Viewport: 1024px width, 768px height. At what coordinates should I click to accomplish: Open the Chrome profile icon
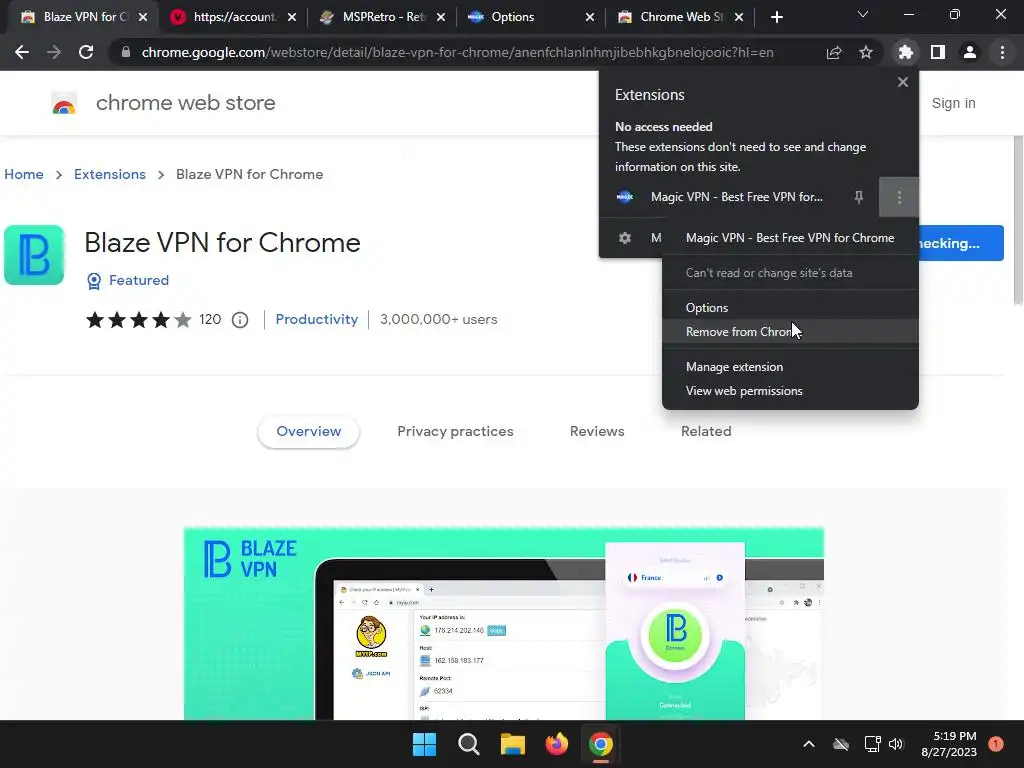[x=970, y=52]
